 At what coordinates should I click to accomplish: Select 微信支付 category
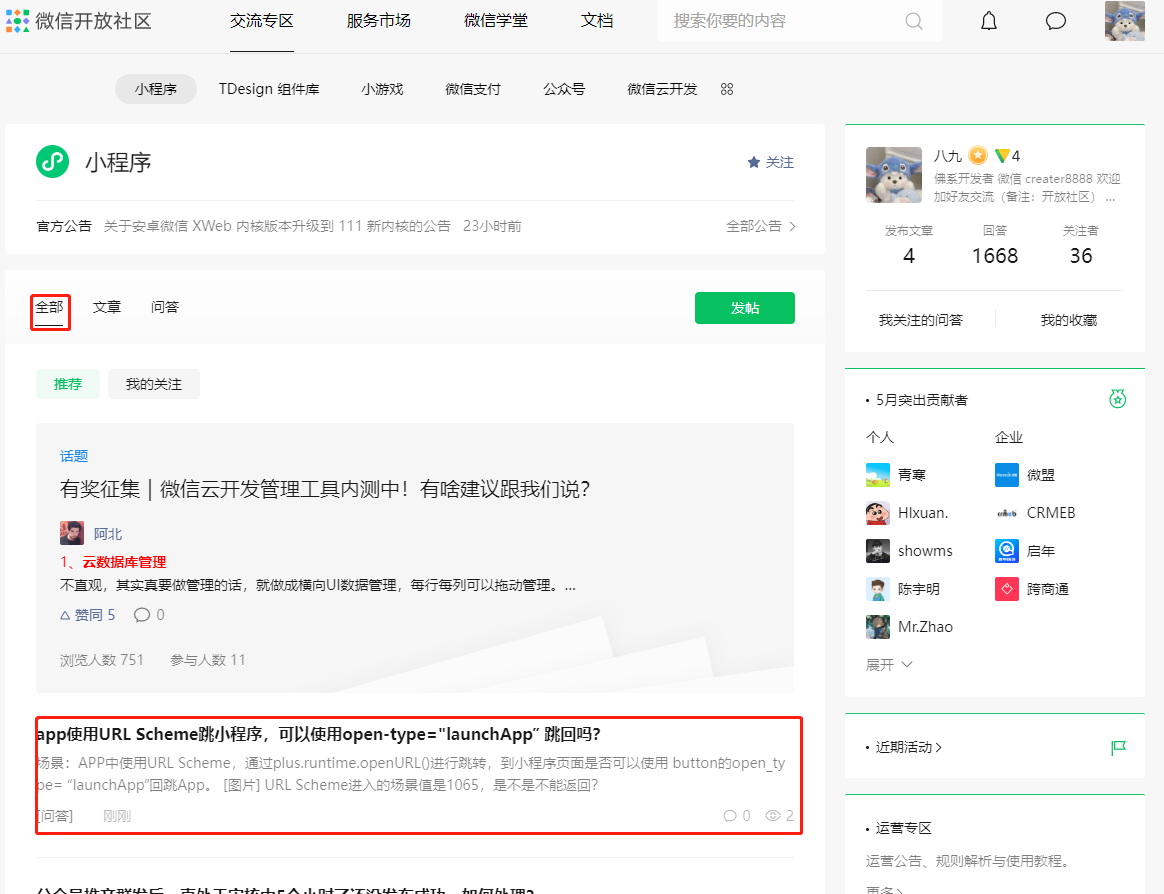click(x=473, y=89)
